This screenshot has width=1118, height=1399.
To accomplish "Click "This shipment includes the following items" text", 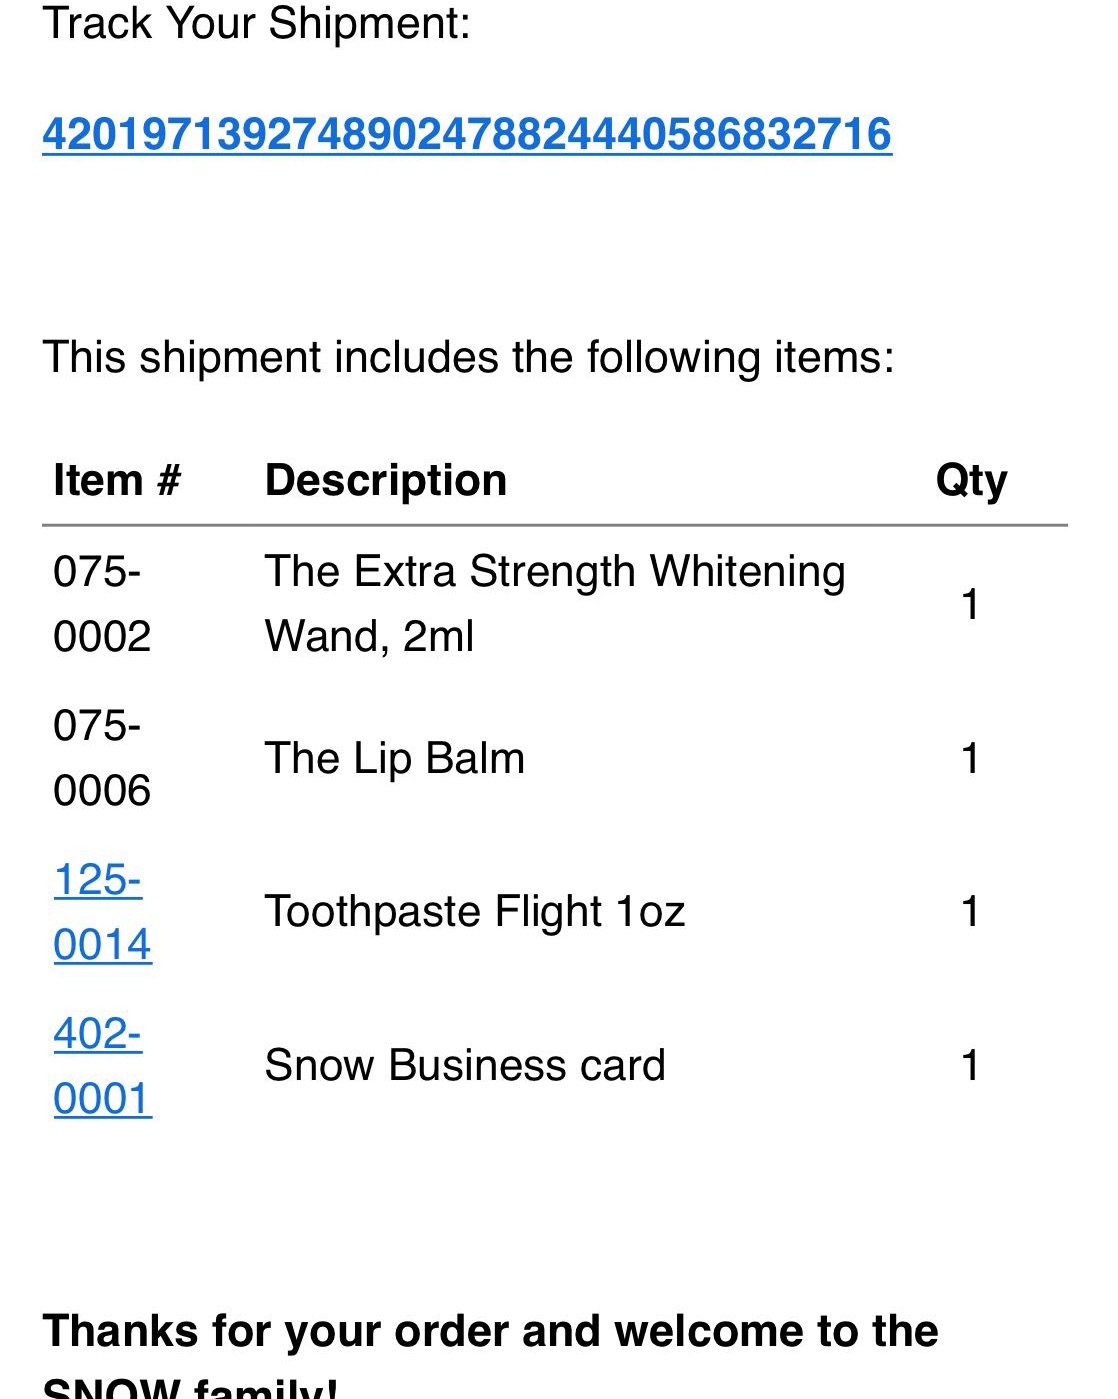I will click(x=468, y=357).
